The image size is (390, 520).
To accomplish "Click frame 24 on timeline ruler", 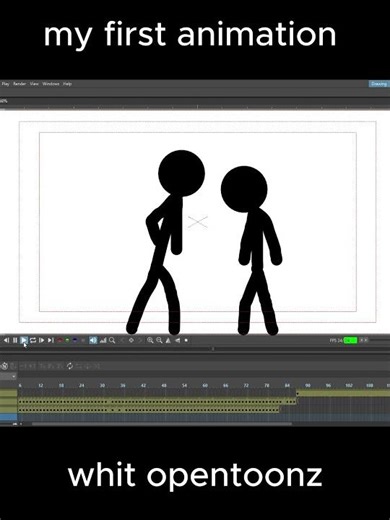I will [82, 385].
